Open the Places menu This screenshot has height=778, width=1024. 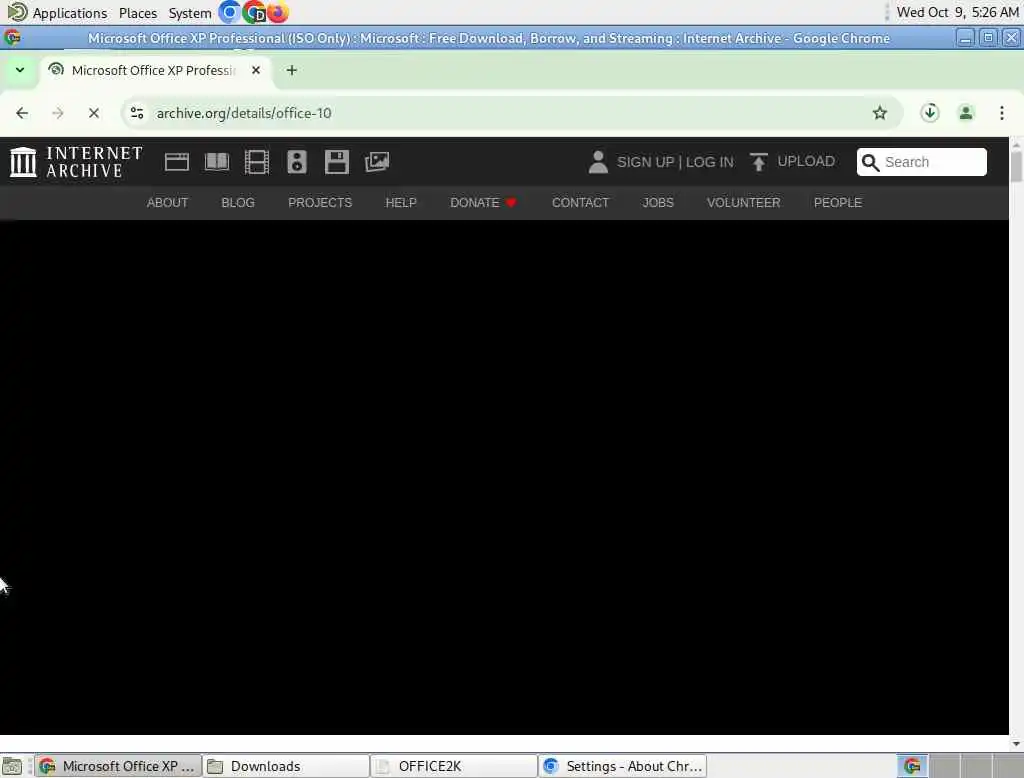pyautogui.click(x=138, y=12)
